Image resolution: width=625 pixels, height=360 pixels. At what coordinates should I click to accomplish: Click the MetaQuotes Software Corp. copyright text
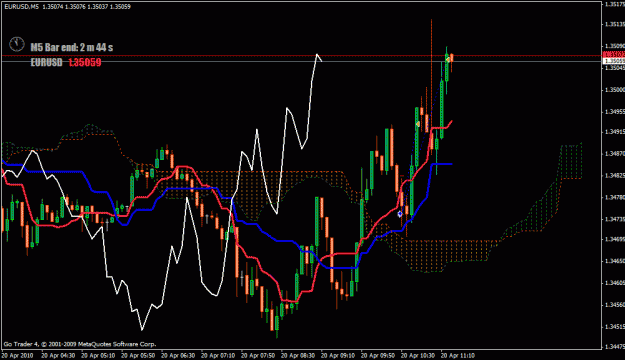tap(80, 344)
